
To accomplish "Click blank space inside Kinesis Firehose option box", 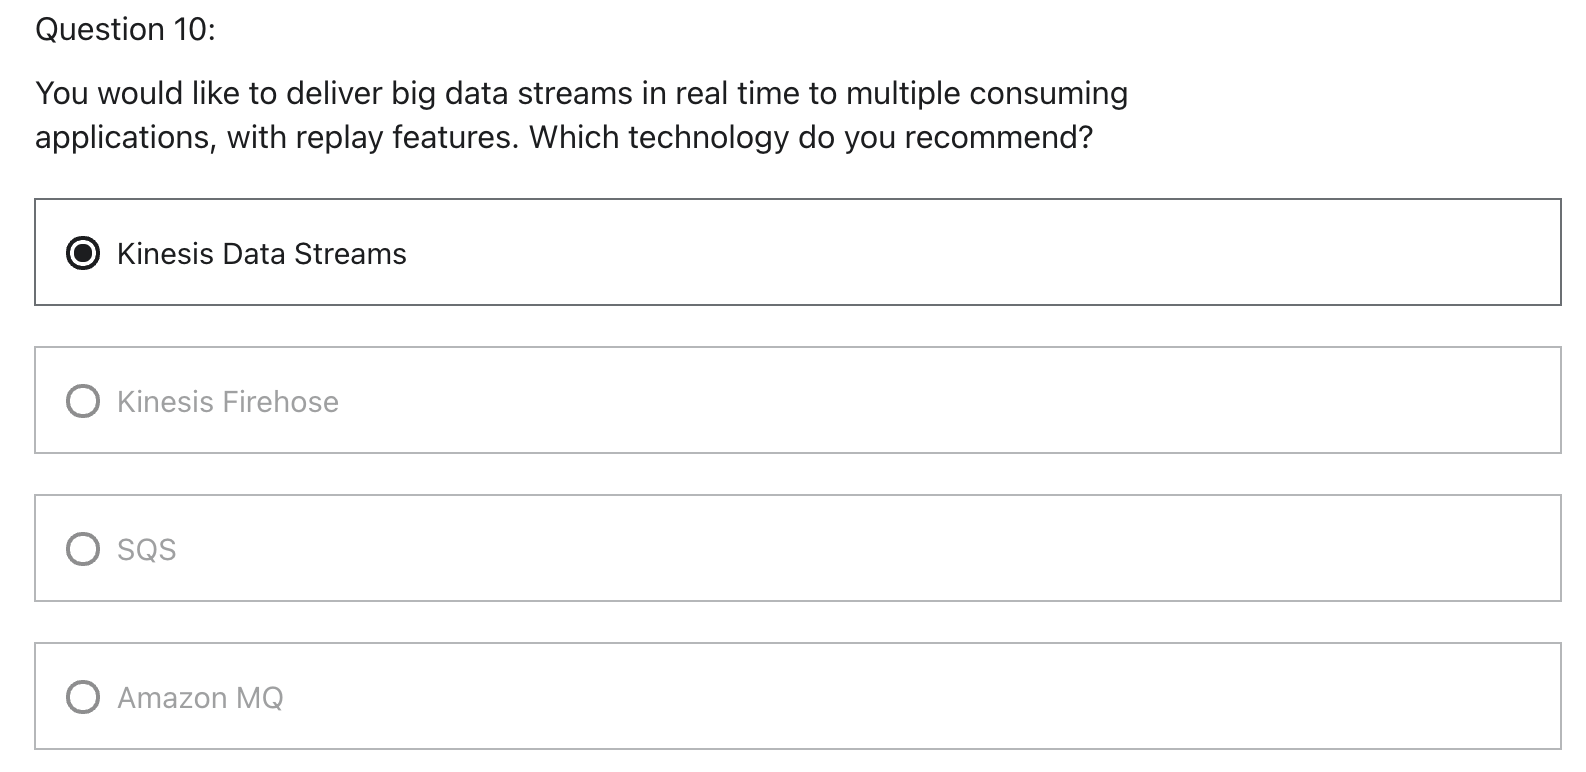I will [950, 400].
